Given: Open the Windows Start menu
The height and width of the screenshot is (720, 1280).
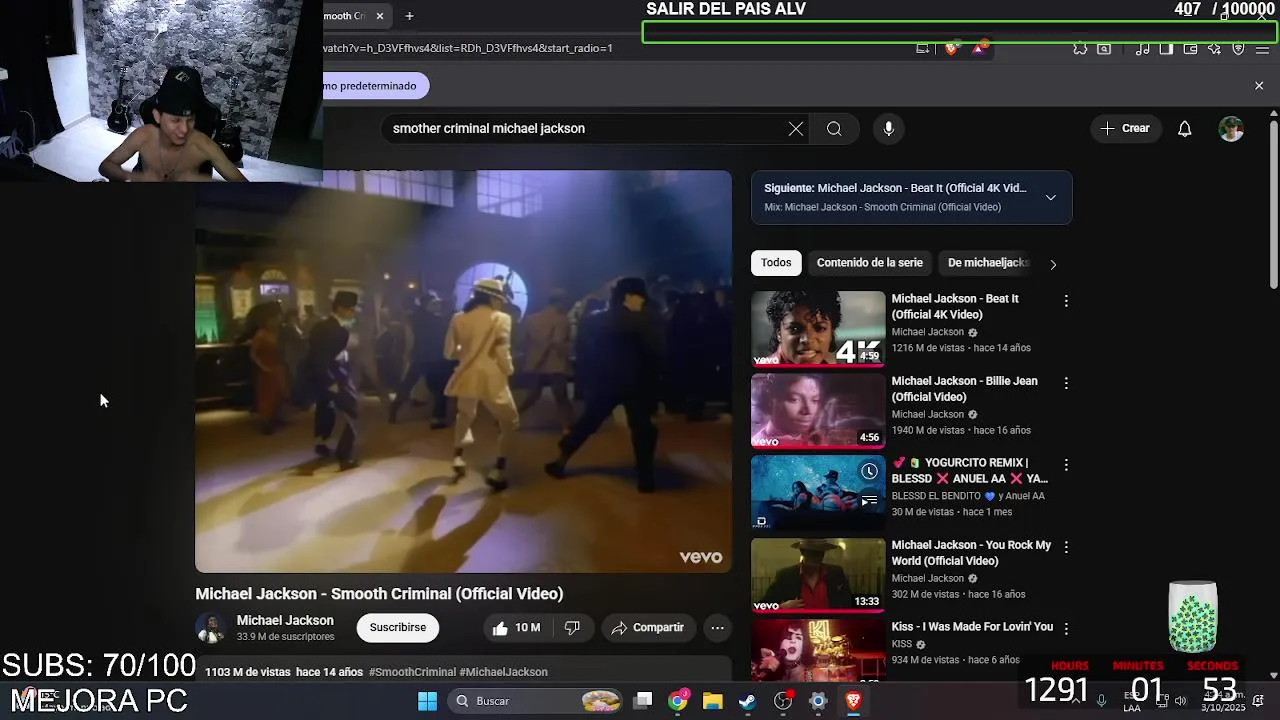Looking at the screenshot, I should 427,701.
